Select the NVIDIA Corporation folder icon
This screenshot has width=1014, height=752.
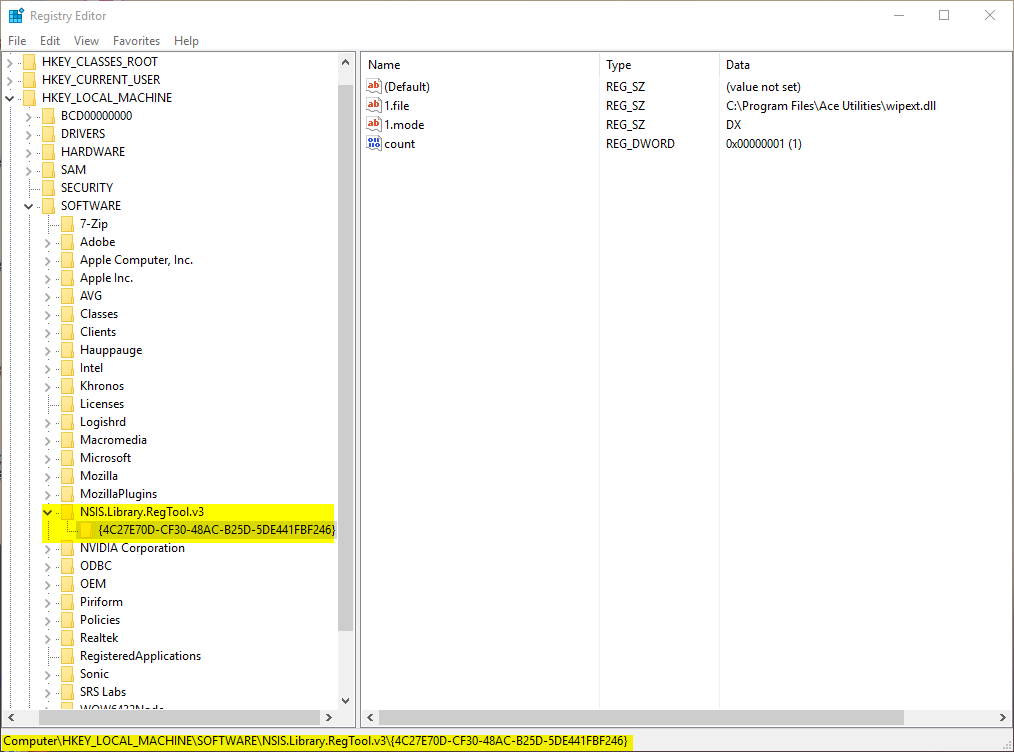pos(67,548)
